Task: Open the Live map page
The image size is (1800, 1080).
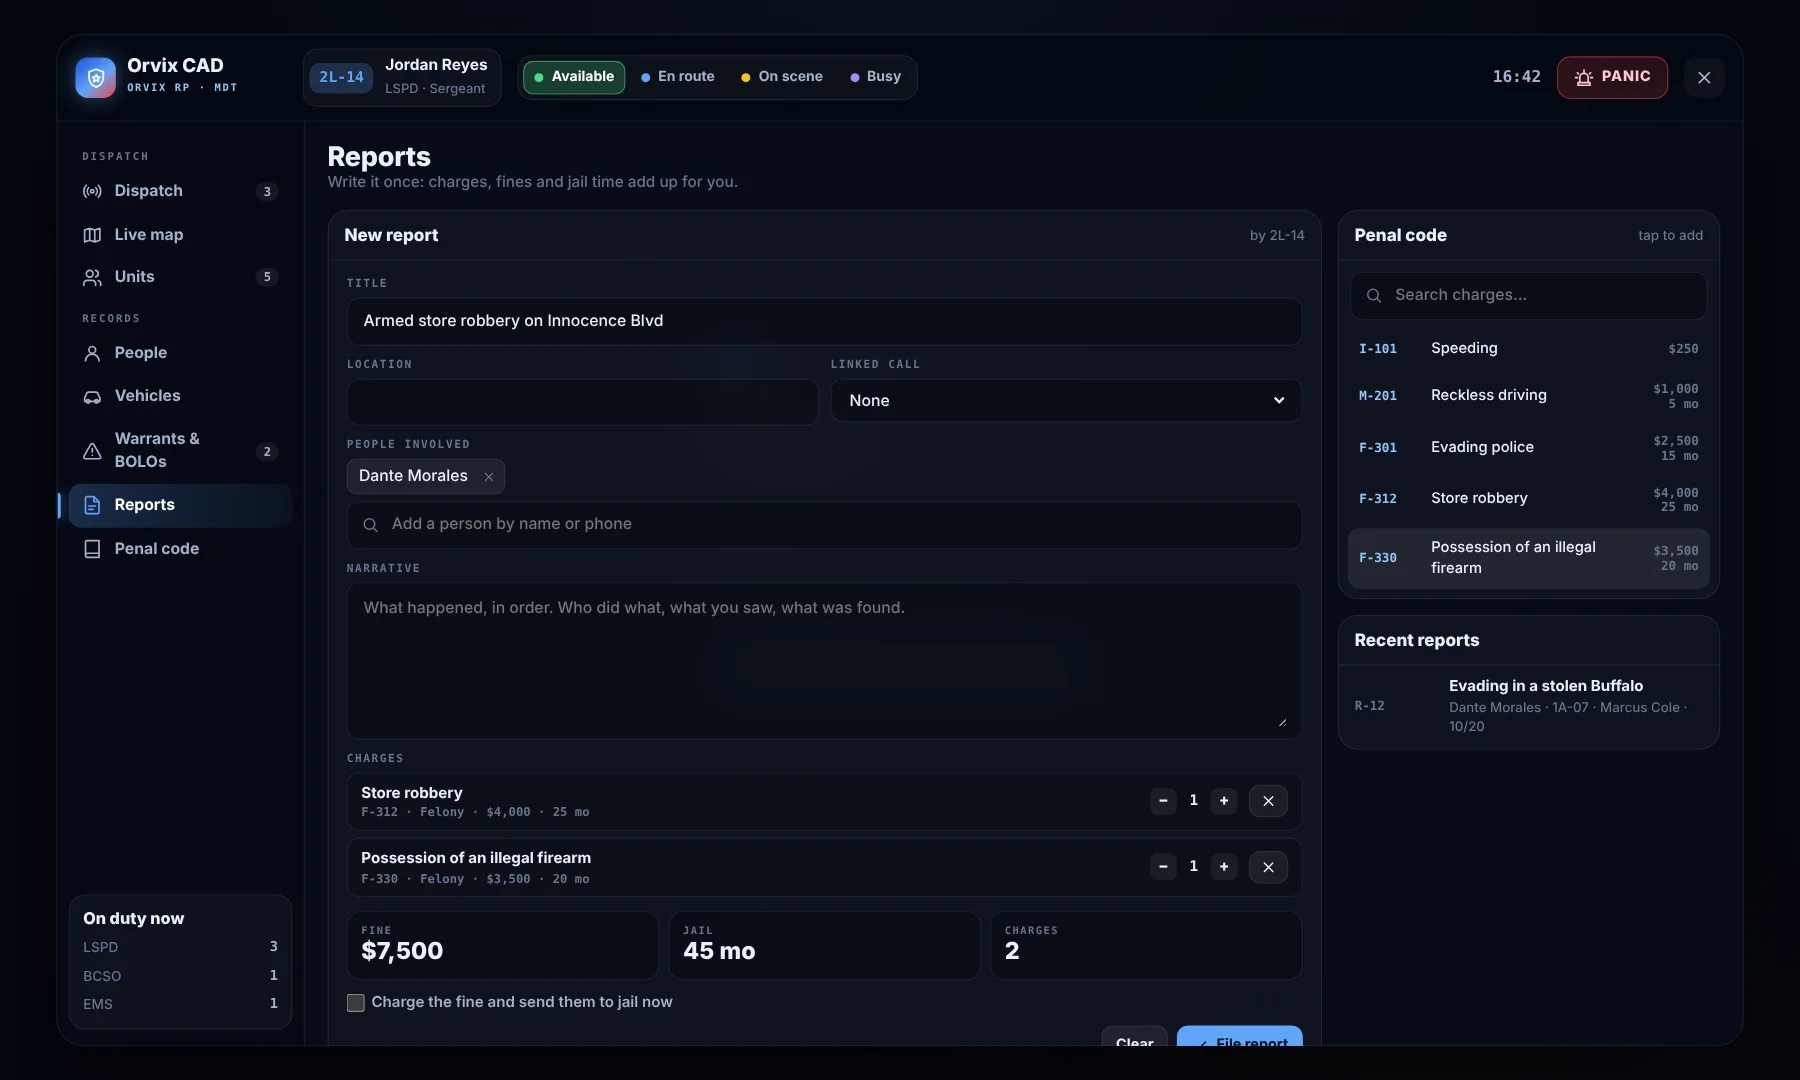Action: 180,235
